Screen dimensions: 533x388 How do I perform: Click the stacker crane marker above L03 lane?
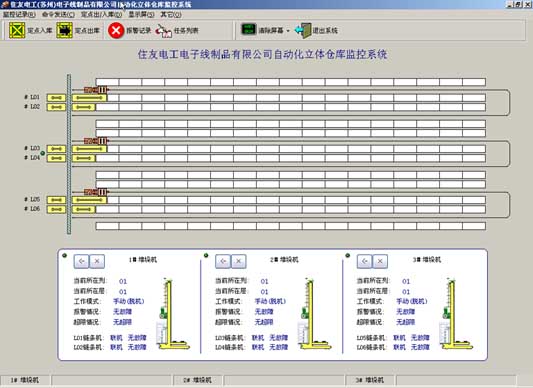[96, 140]
